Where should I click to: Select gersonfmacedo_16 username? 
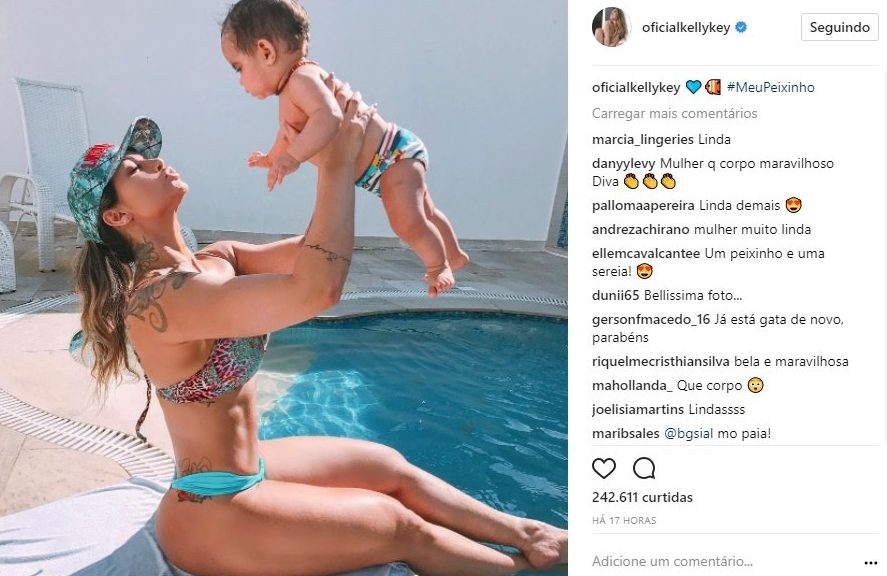click(651, 320)
